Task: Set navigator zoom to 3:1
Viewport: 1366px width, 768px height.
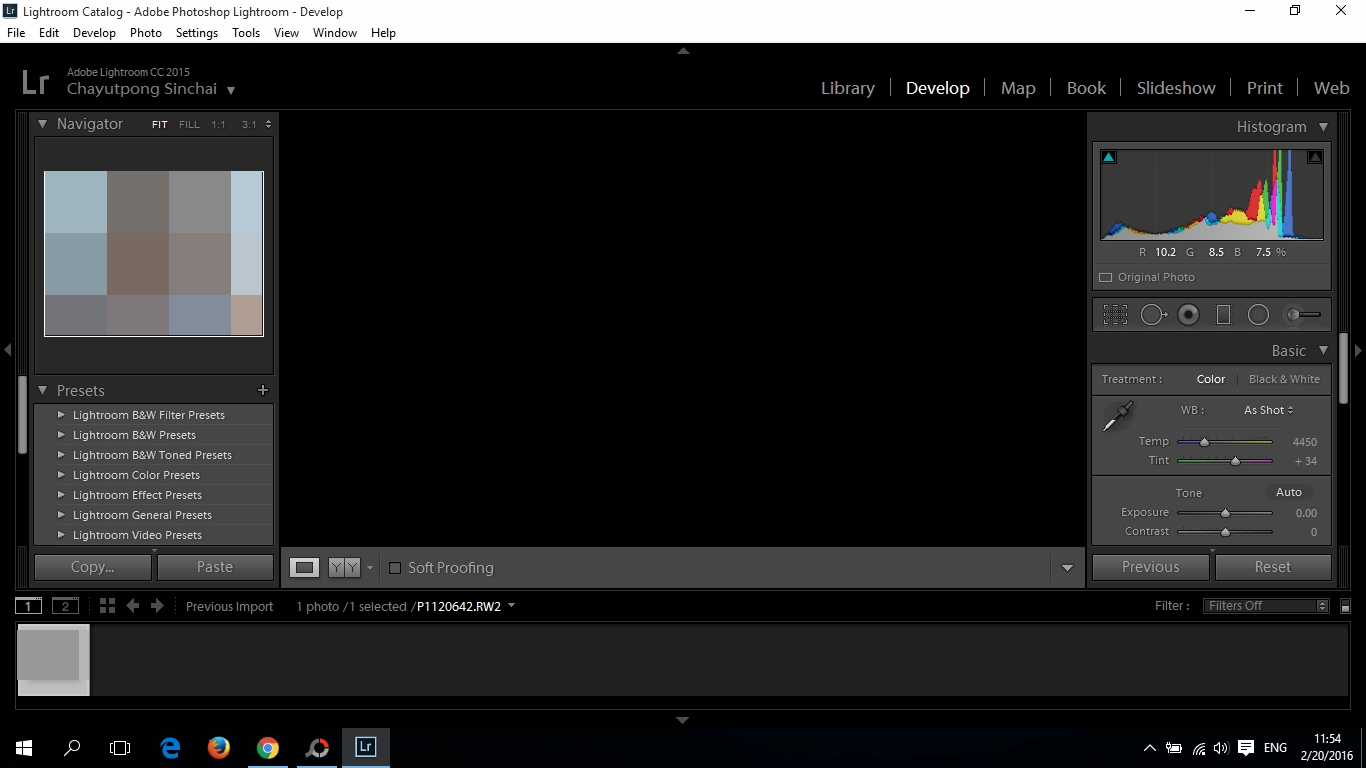Action: [249, 125]
